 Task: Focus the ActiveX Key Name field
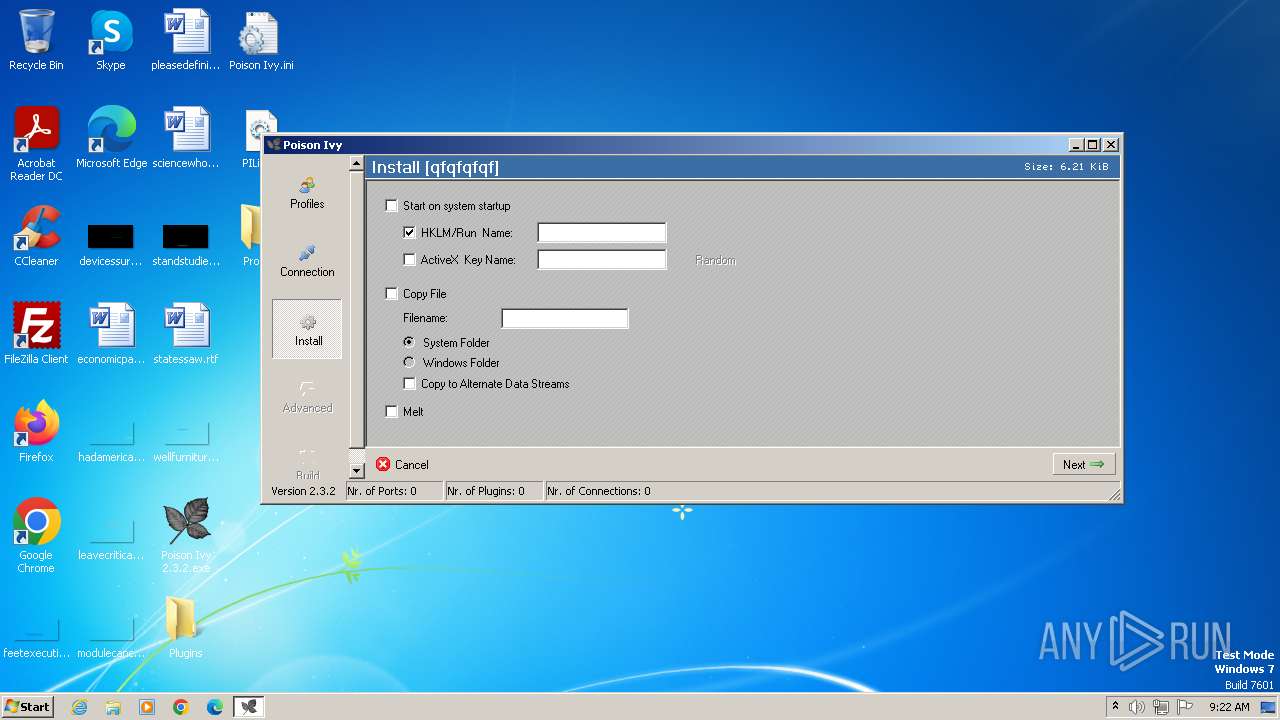point(601,260)
